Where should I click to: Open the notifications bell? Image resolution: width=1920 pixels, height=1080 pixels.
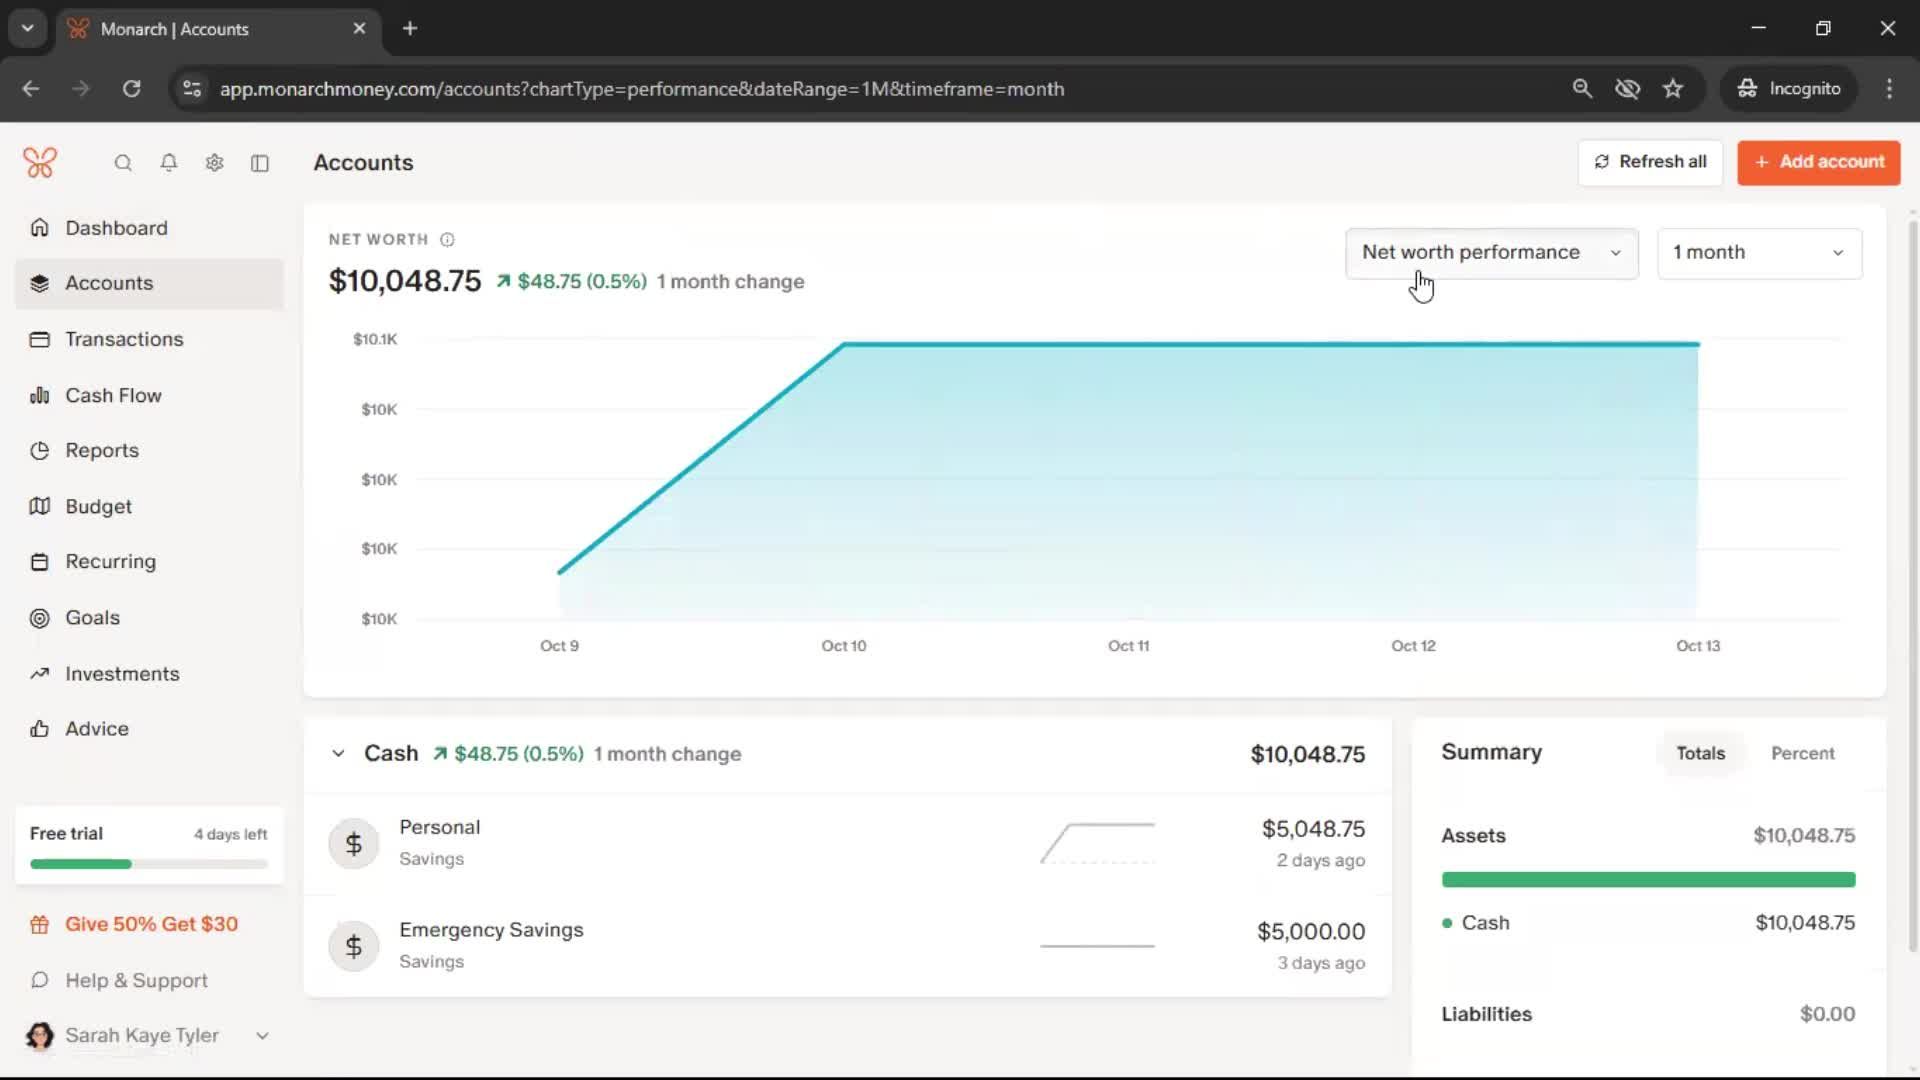[169, 163]
